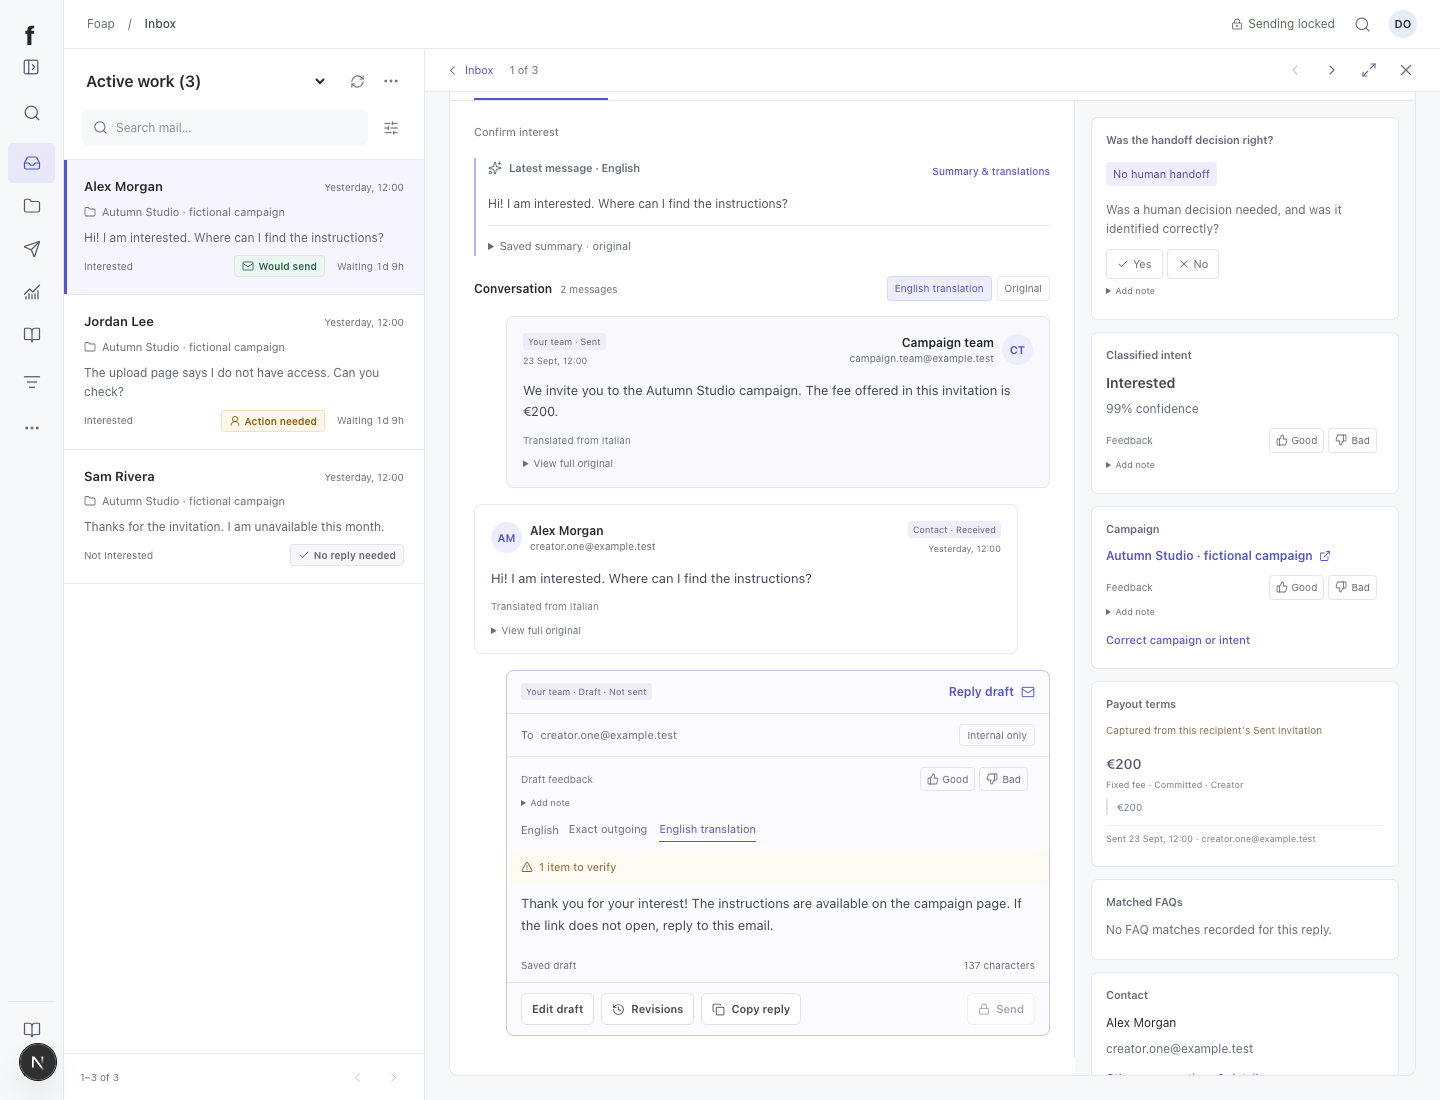Refresh the Active work list
Image resolution: width=1440 pixels, height=1100 pixels.
click(357, 81)
